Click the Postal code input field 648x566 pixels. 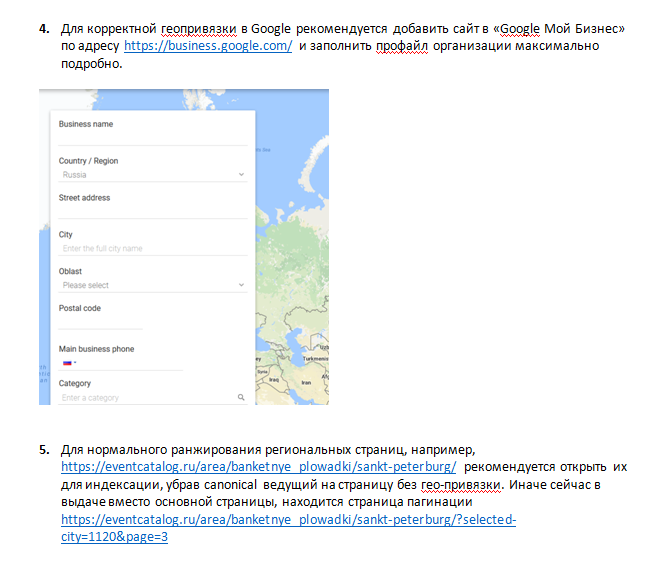pos(100,322)
